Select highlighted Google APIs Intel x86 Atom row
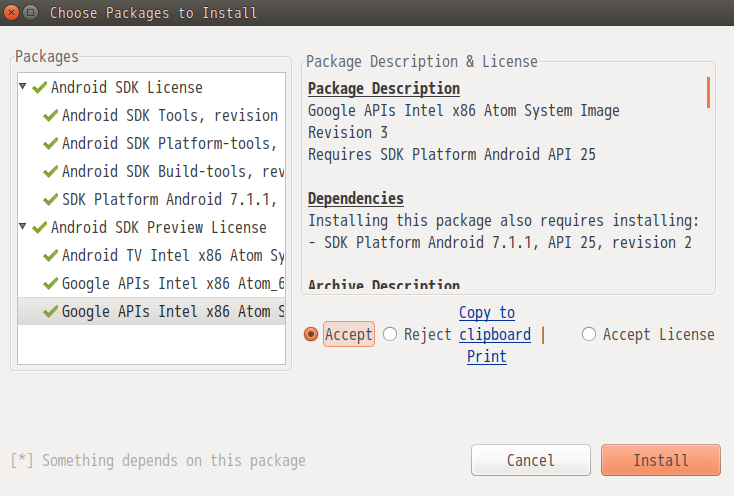Image resolution: width=734 pixels, height=496 pixels. click(151, 312)
